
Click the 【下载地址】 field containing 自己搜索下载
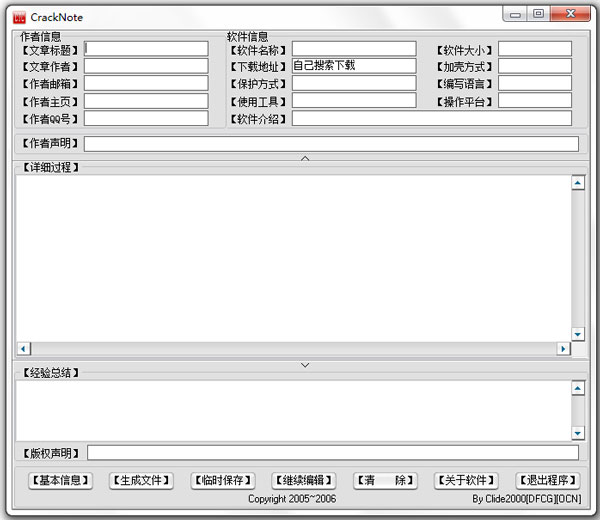[x=354, y=66]
